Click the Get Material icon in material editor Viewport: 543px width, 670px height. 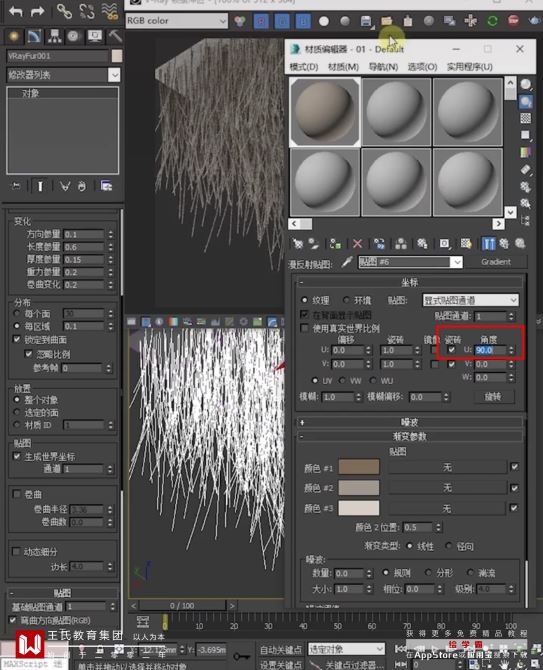click(298, 244)
